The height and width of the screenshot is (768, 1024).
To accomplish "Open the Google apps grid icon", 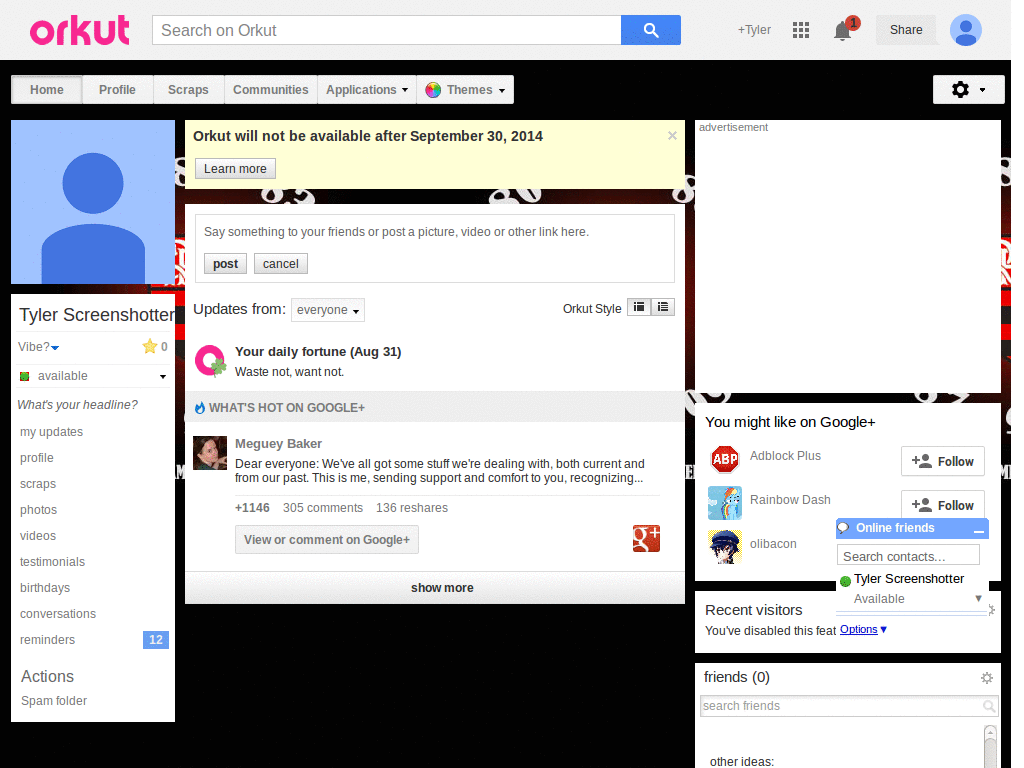I will 801,30.
